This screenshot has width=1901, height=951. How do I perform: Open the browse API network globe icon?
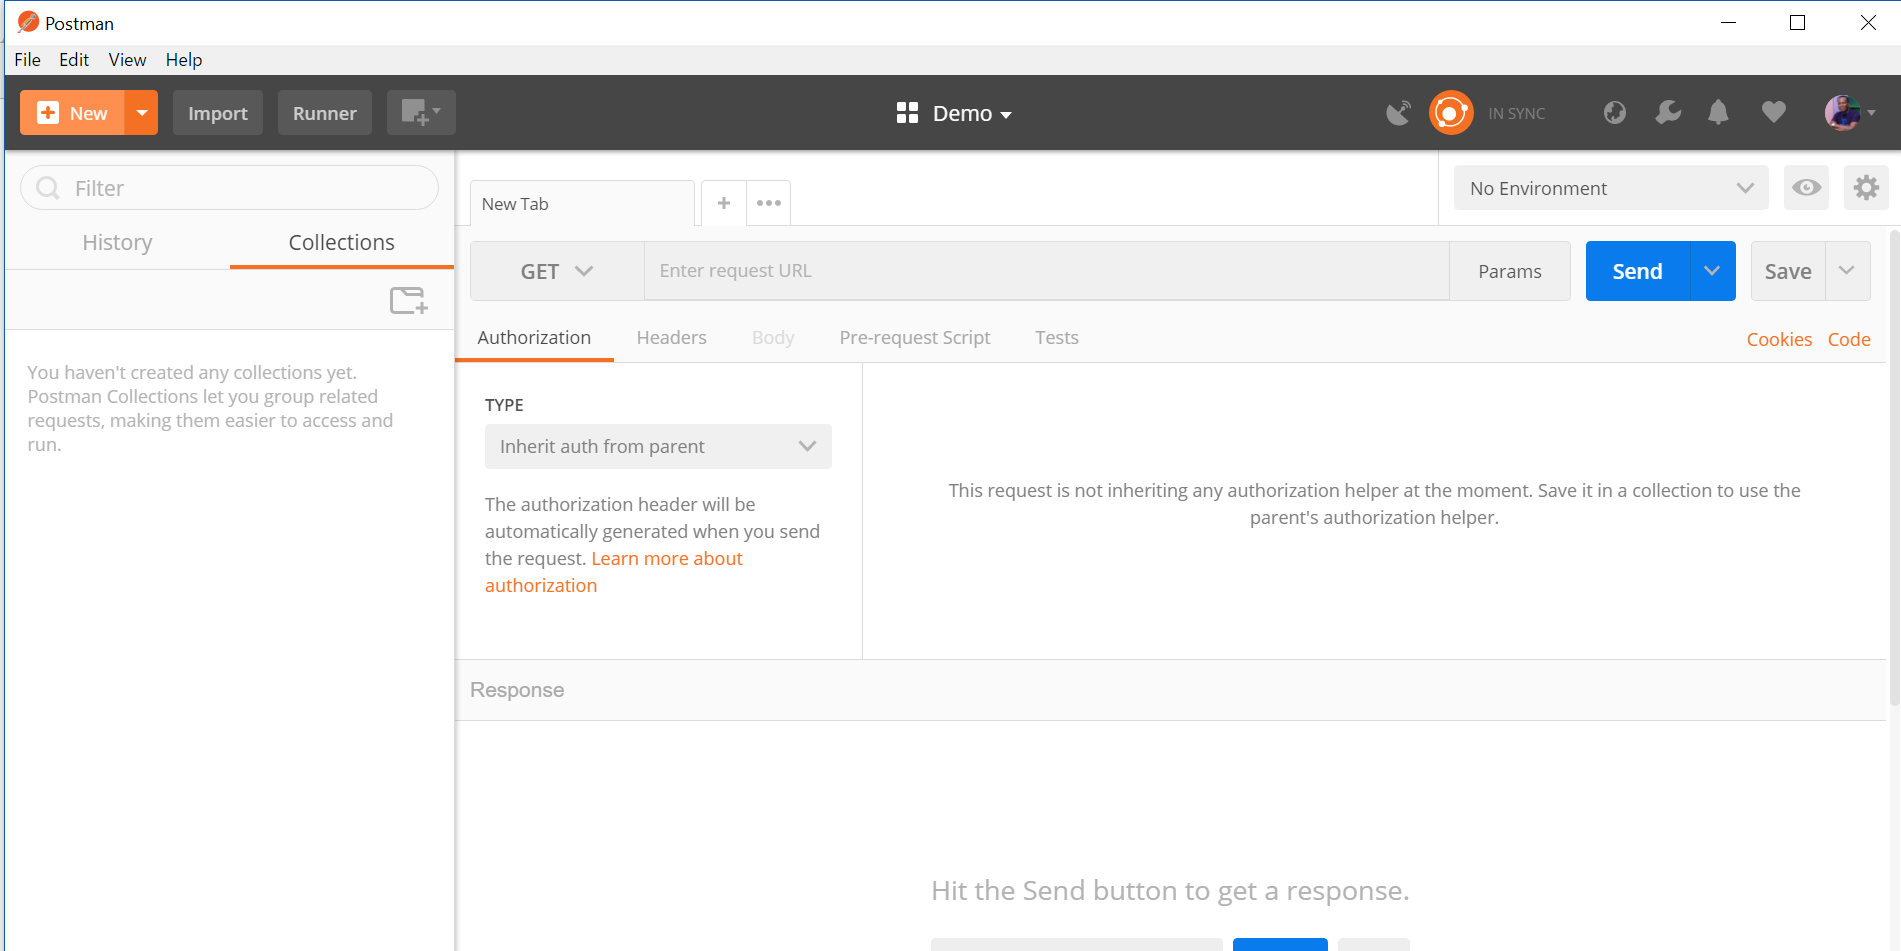click(1615, 113)
